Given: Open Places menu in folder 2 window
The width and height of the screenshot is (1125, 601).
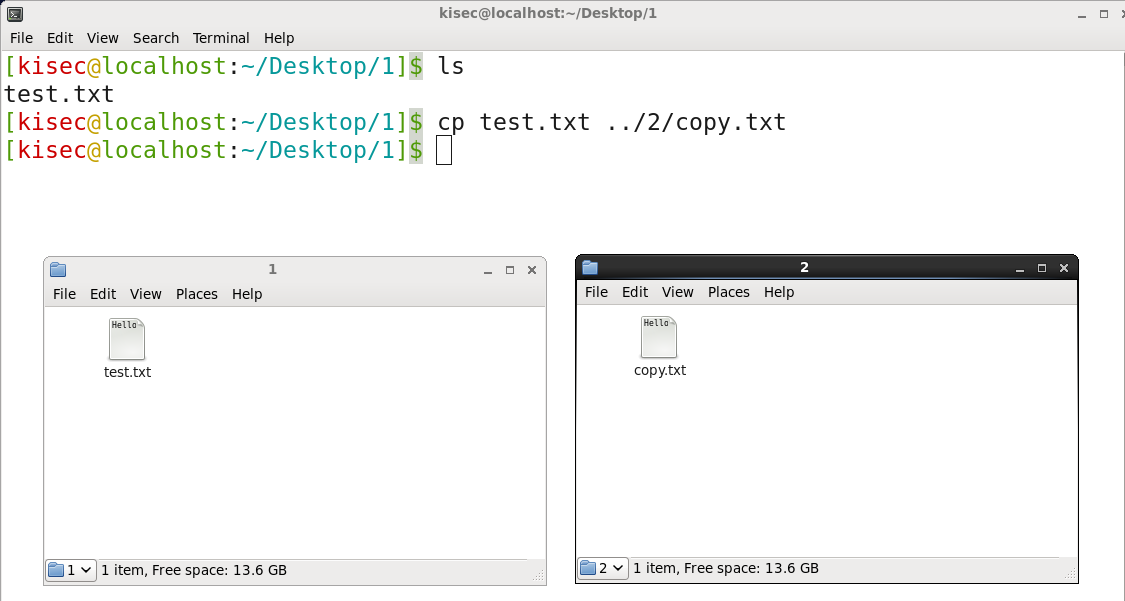Looking at the screenshot, I should (729, 292).
